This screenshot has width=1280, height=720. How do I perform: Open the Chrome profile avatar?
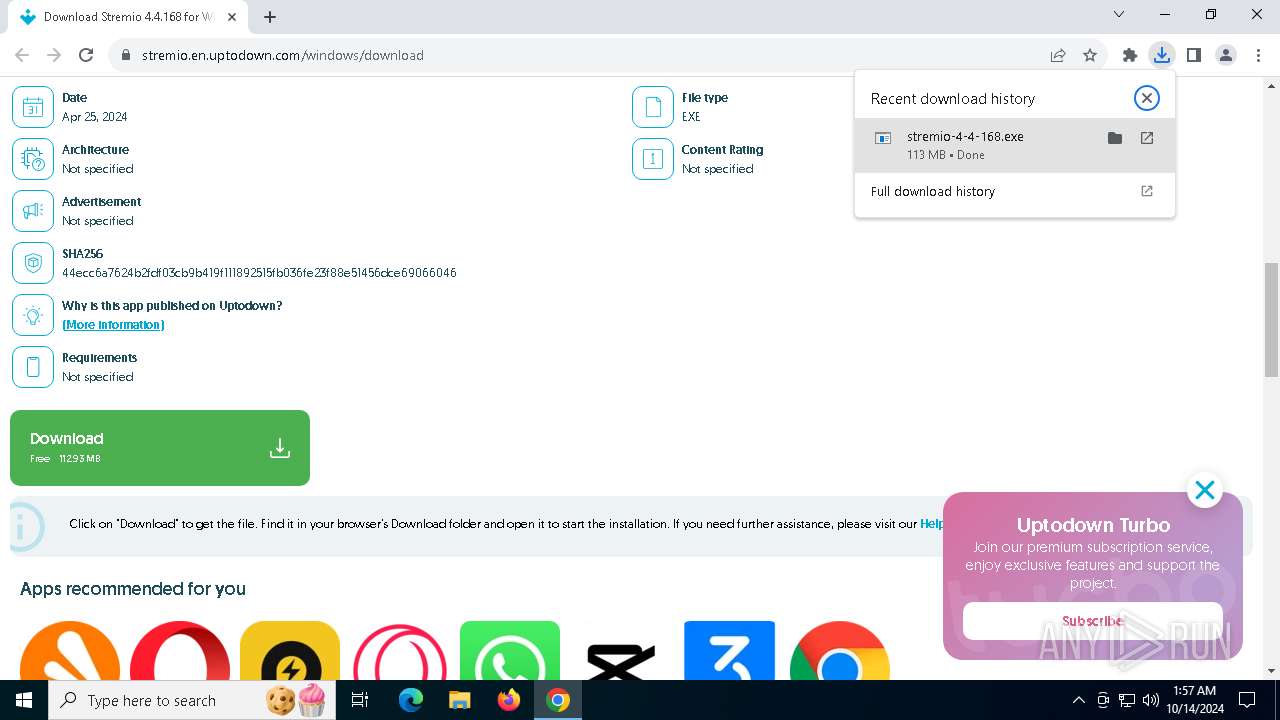(1226, 55)
